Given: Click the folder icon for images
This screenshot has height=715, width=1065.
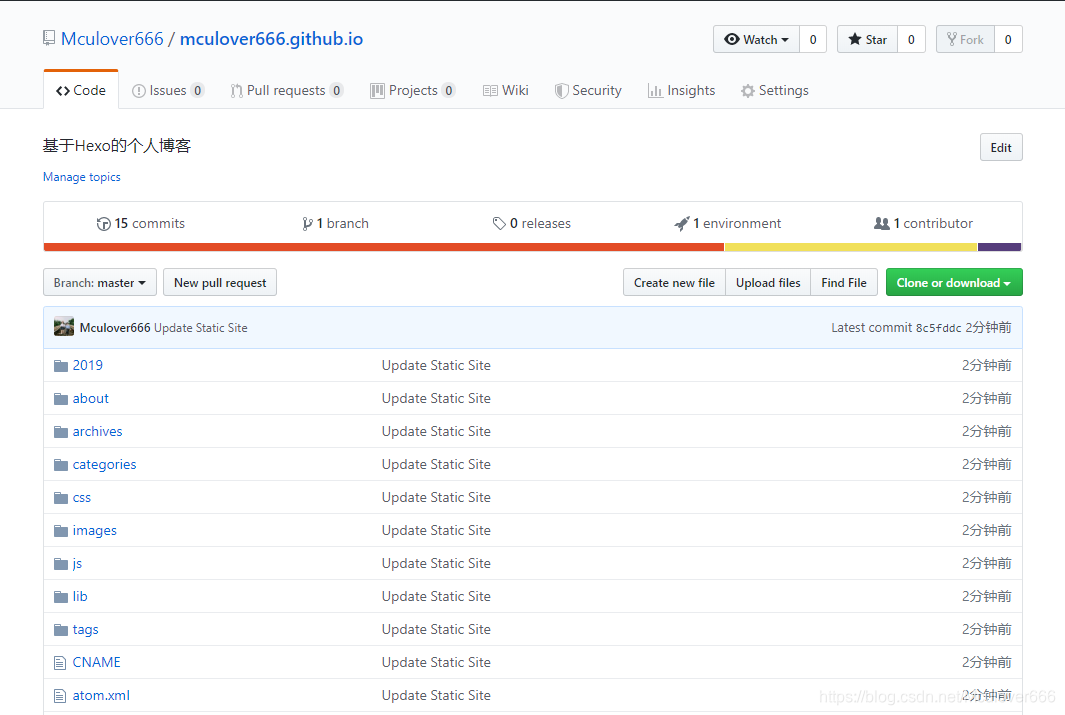Looking at the screenshot, I should tap(61, 531).
